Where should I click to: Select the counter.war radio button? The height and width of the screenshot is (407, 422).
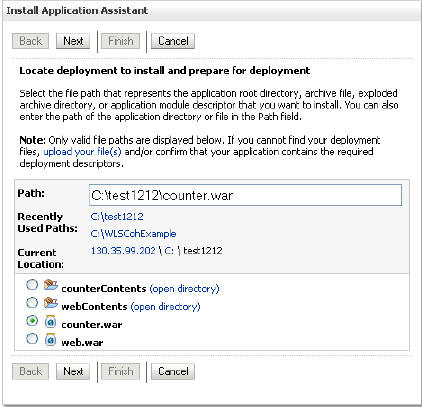pos(32,321)
